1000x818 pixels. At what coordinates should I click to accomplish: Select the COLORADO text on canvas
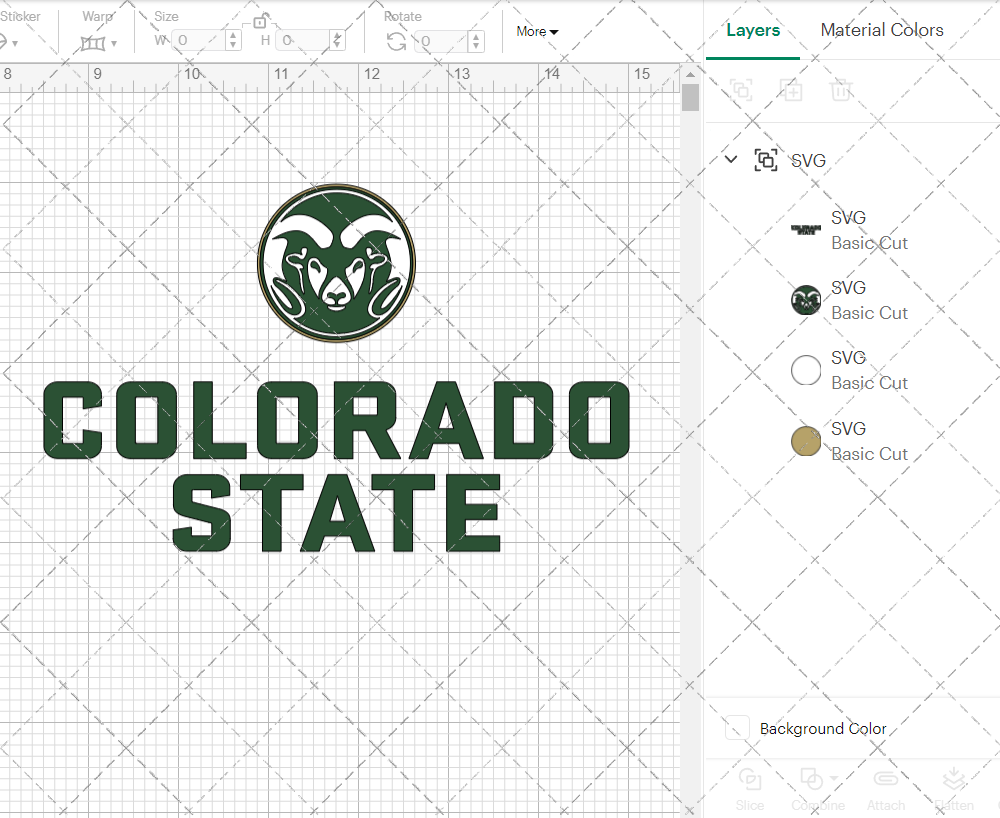click(x=336, y=420)
